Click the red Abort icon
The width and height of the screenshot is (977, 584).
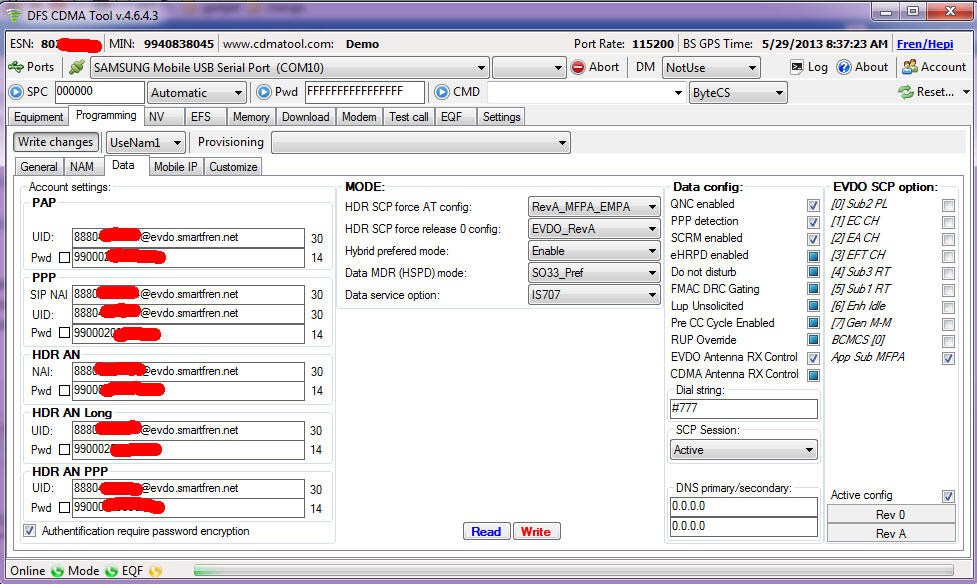tap(578, 67)
